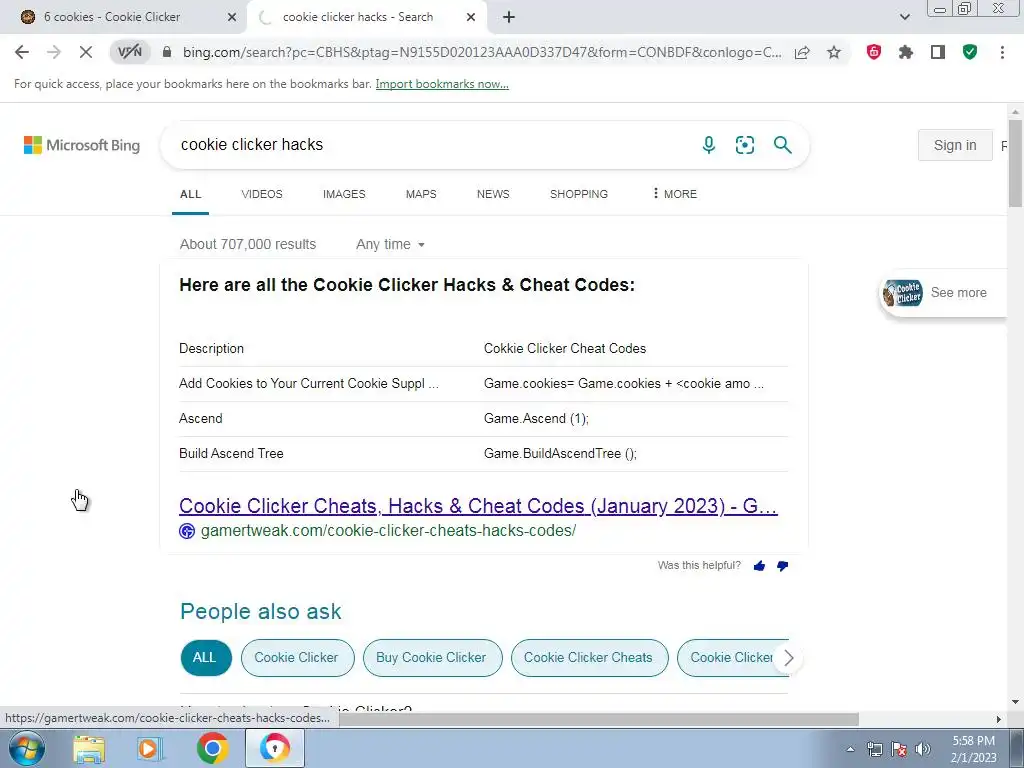The height and width of the screenshot is (768, 1024).
Task: Click Import bookmarks now link
Action: click(x=442, y=84)
